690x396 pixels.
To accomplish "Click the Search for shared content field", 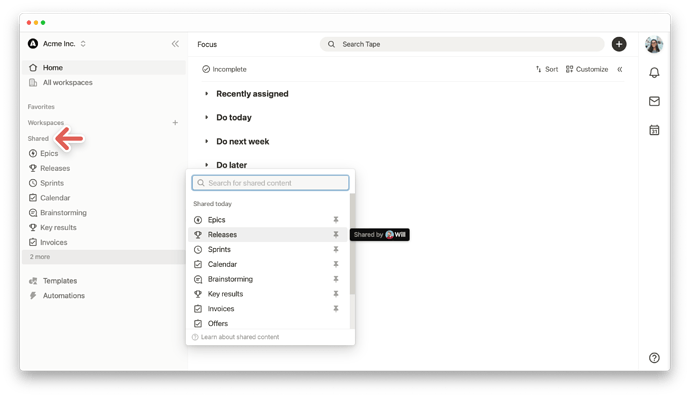I will click(x=270, y=183).
